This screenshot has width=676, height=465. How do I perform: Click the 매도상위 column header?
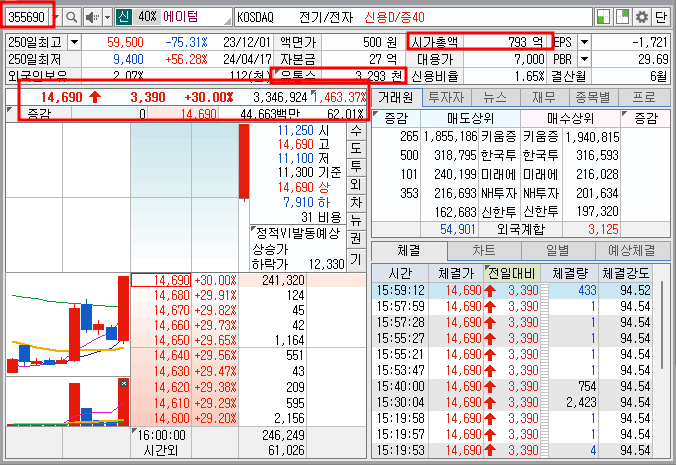click(470, 118)
